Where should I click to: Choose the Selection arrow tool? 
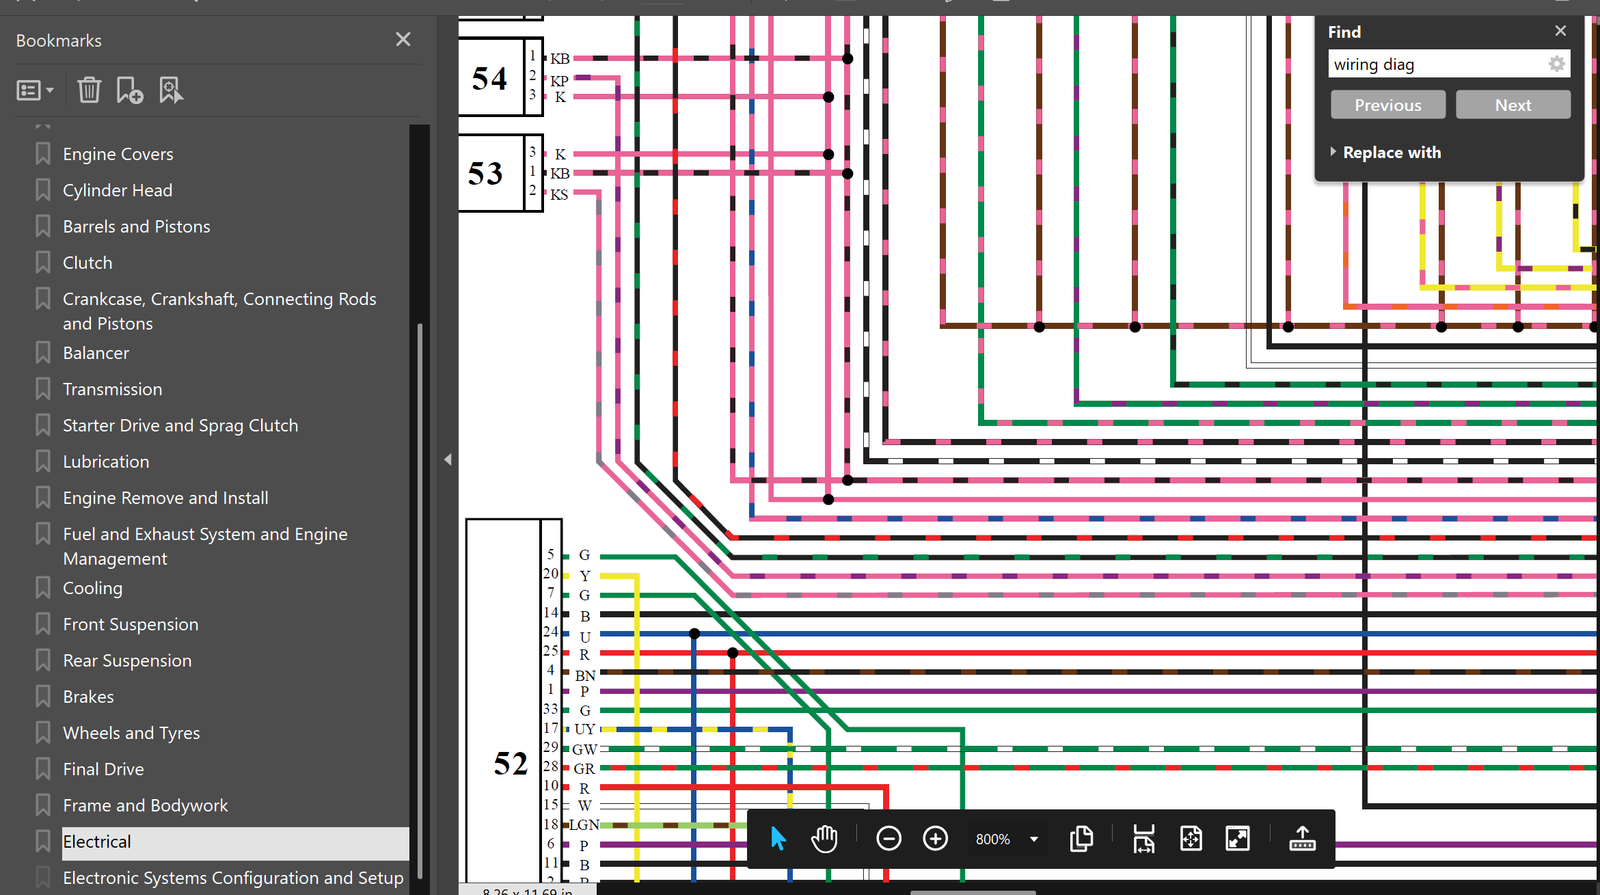pyautogui.click(x=778, y=838)
